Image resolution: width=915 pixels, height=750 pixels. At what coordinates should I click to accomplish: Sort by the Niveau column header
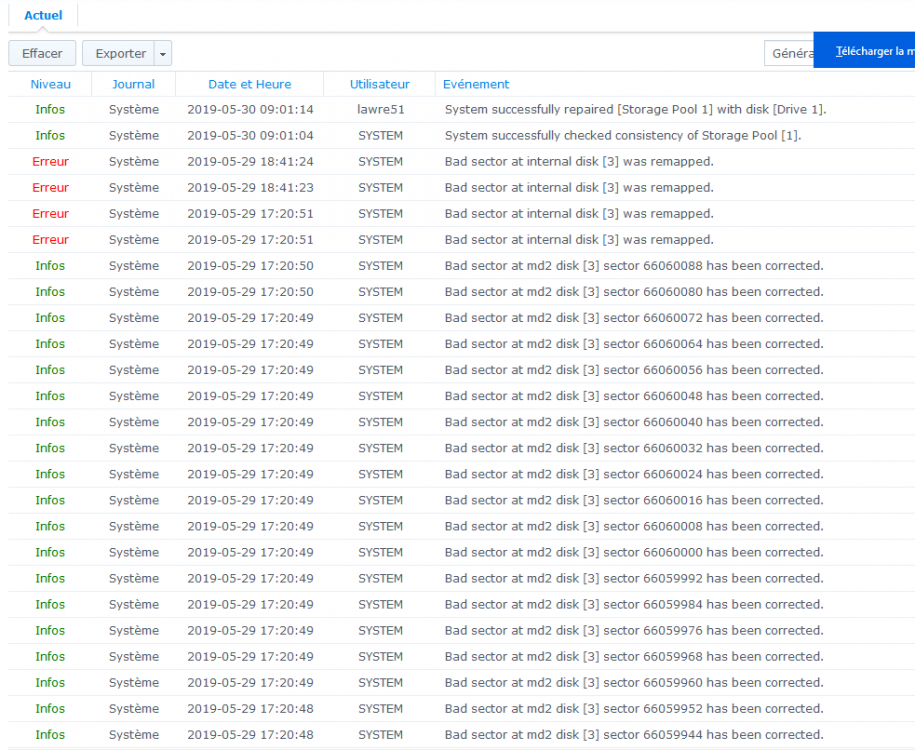[50, 84]
